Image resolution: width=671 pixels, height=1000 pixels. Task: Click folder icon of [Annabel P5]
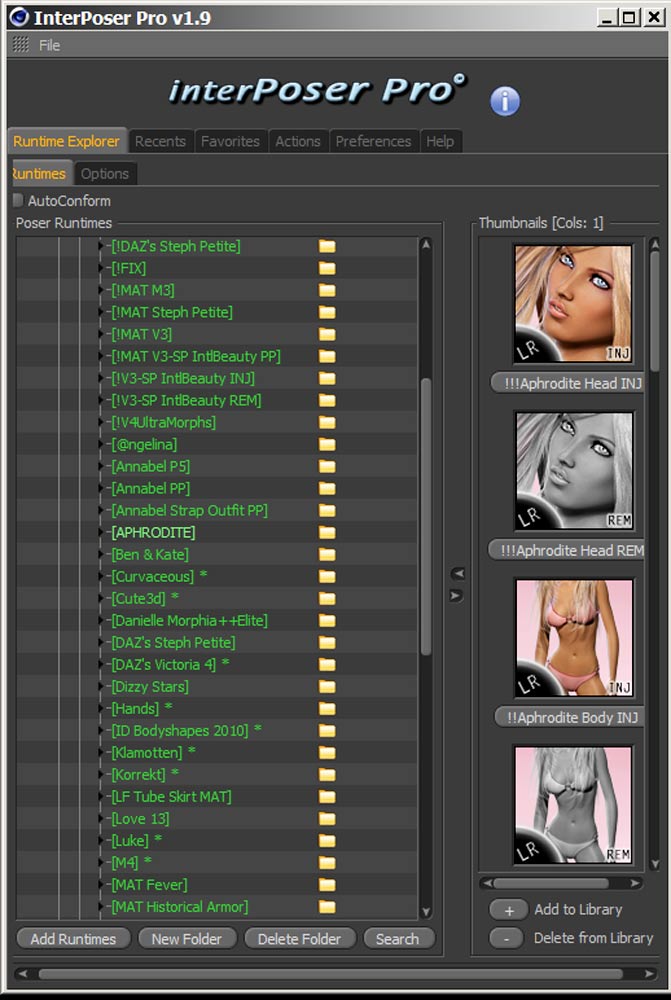click(x=327, y=466)
